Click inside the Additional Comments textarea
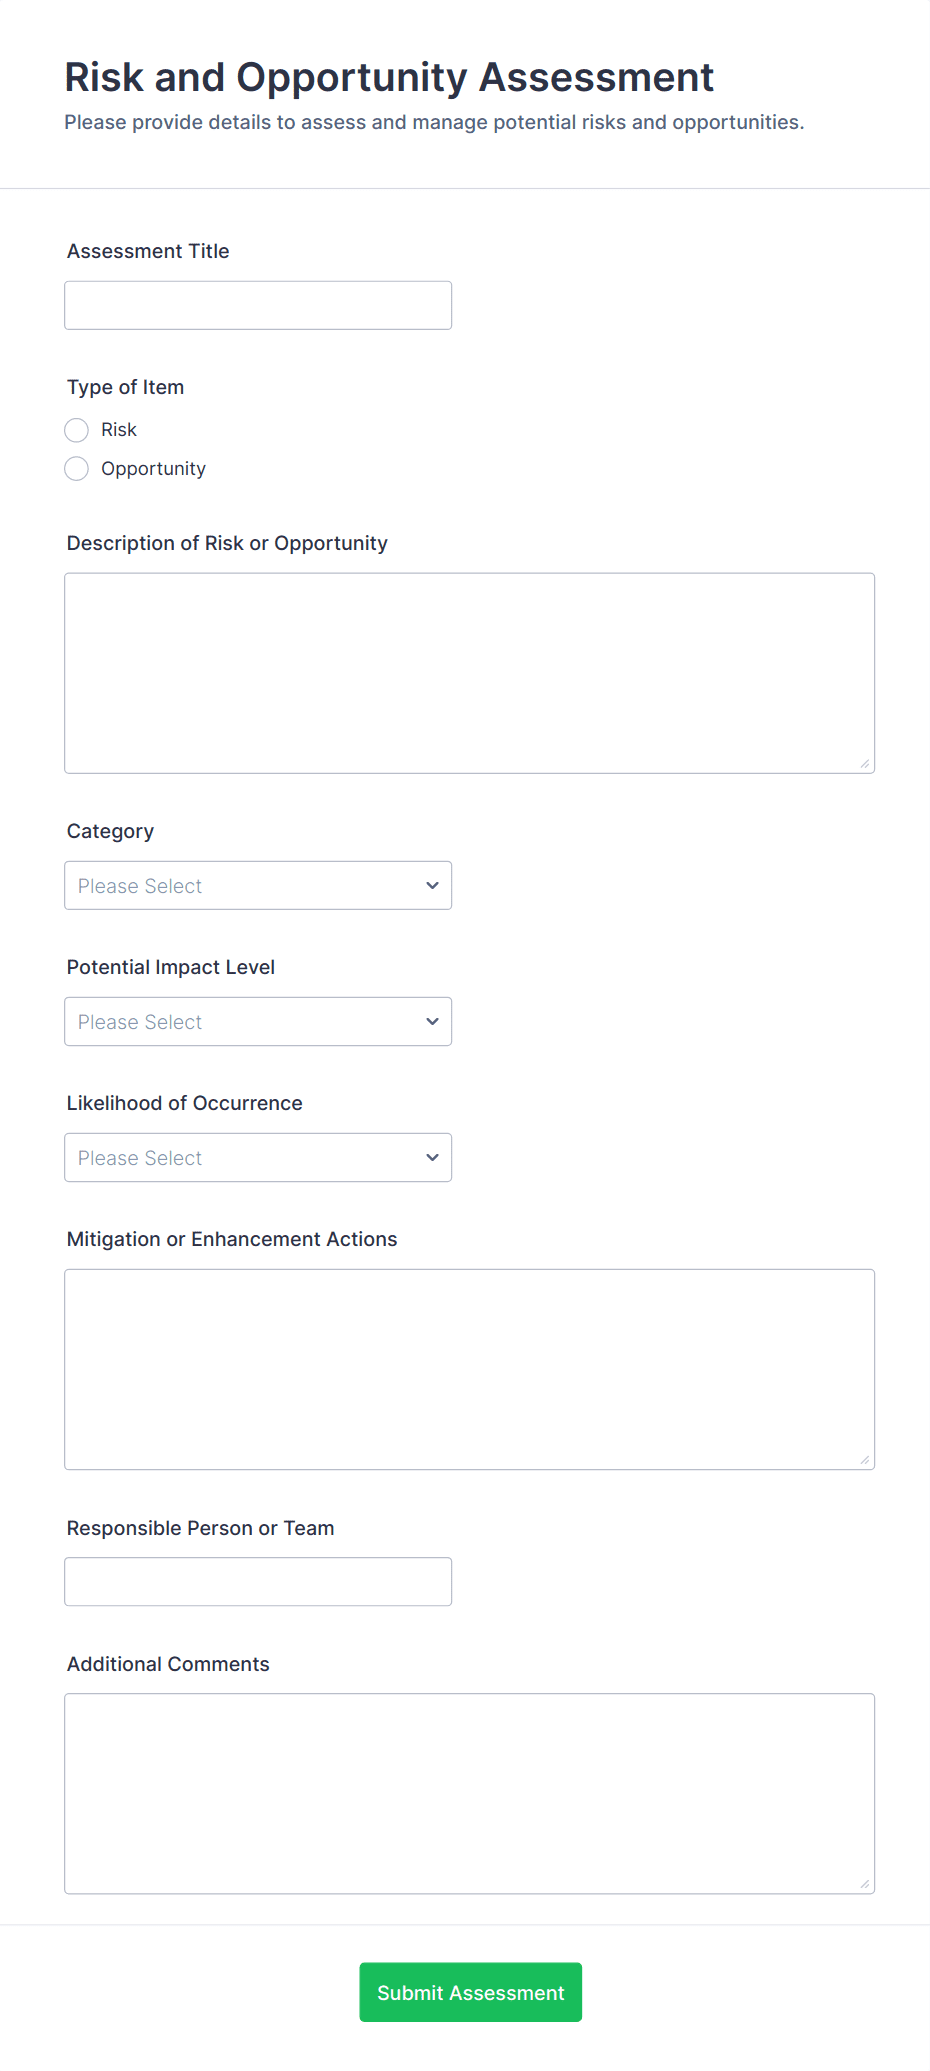The width and height of the screenshot is (930, 2071). [x=469, y=1793]
